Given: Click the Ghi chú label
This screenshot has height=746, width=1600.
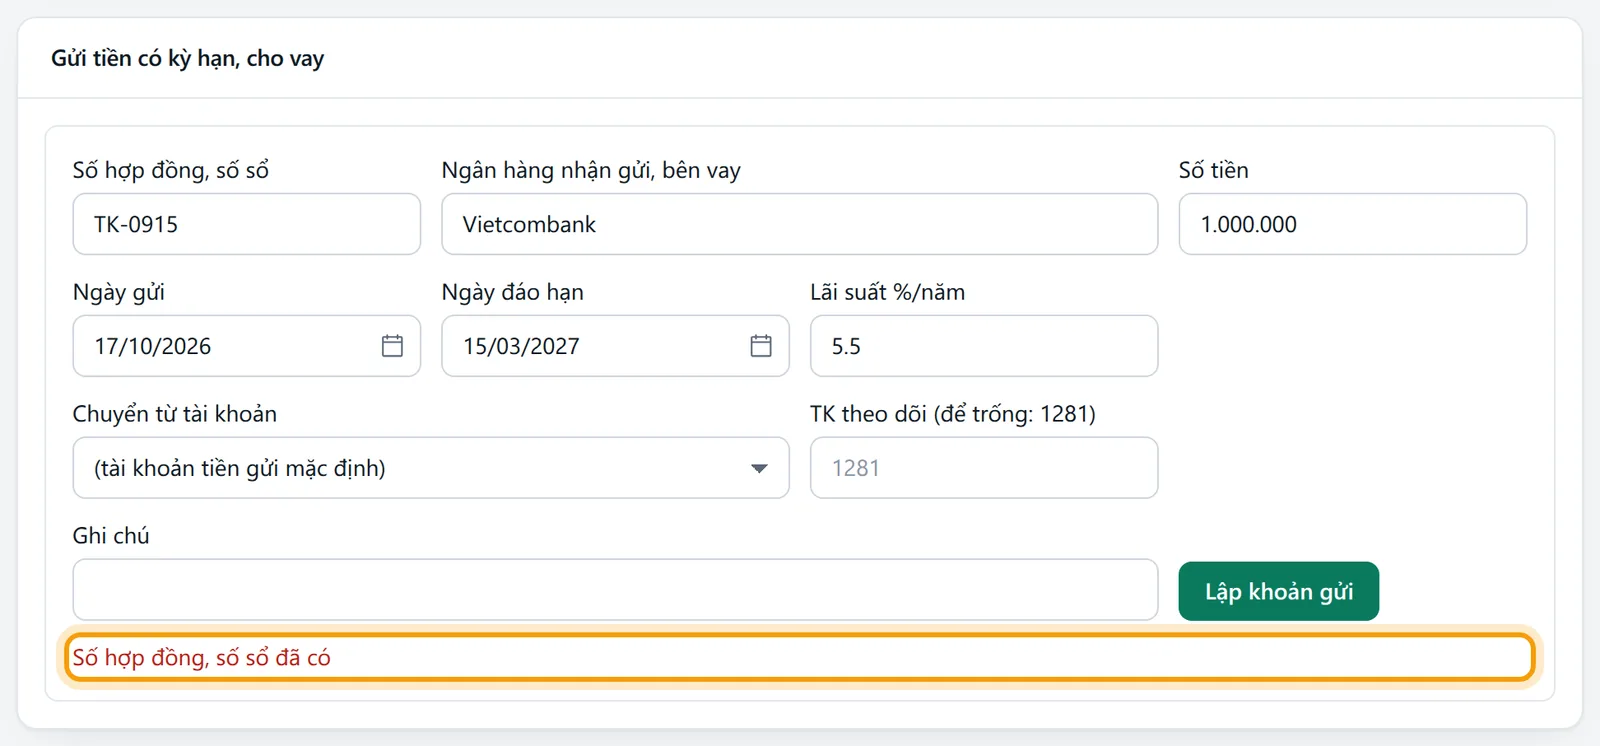Looking at the screenshot, I should (111, 536).
